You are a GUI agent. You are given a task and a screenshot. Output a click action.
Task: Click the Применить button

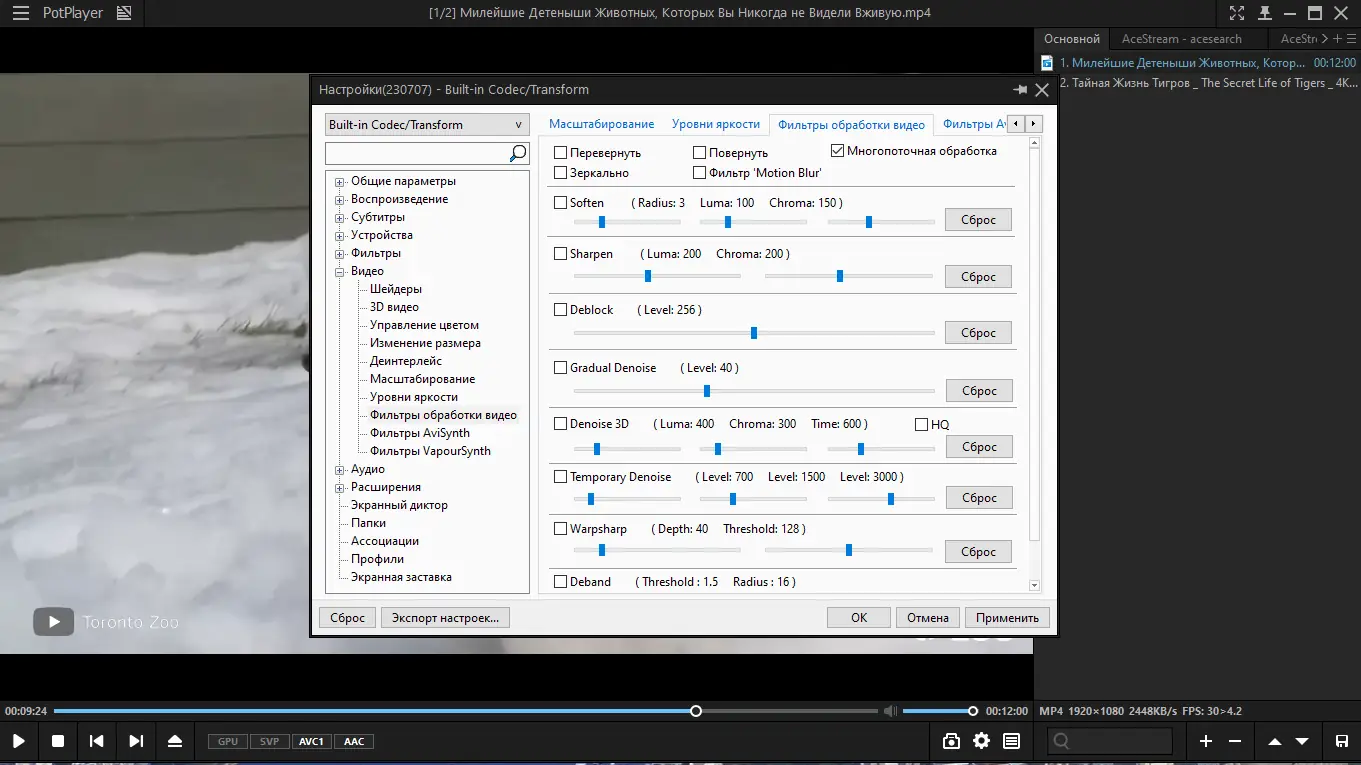click(1008, 618)
